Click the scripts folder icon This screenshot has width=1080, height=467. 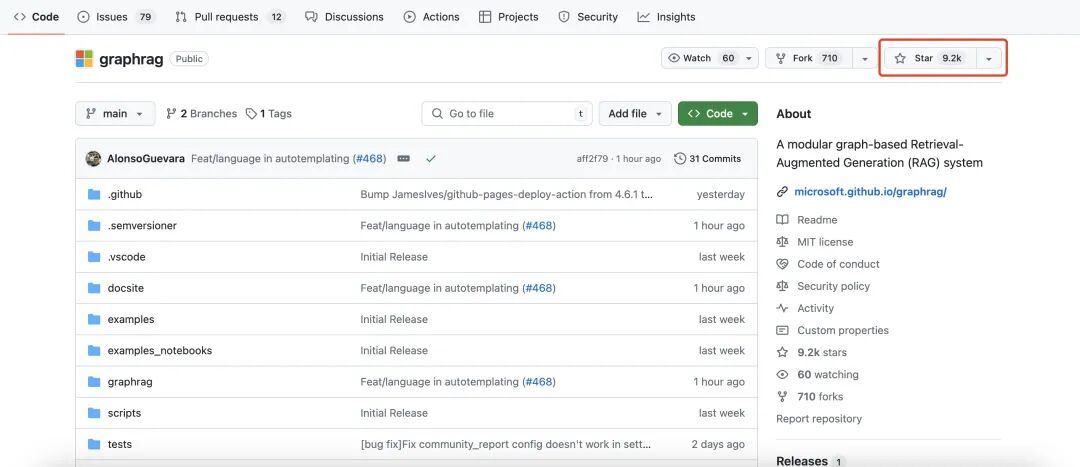click(94, 413)
